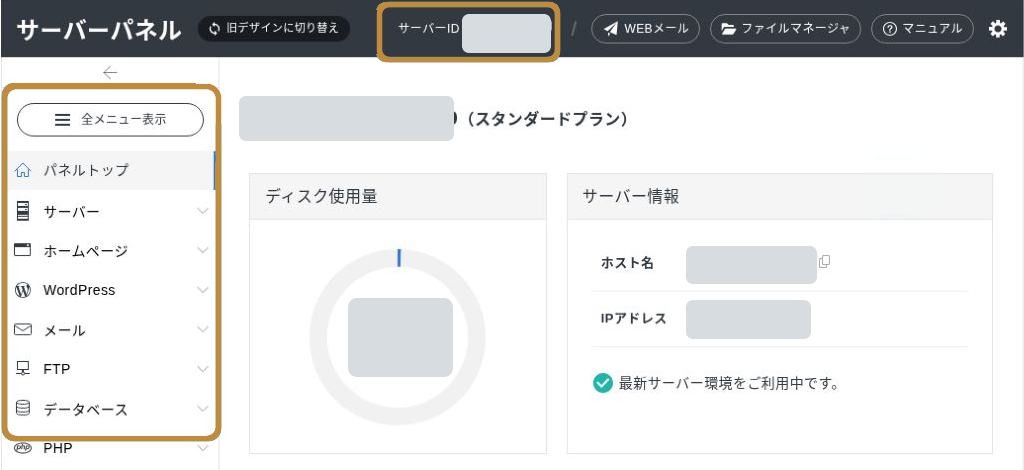Click the サーバーID label in header

(428, 29)
